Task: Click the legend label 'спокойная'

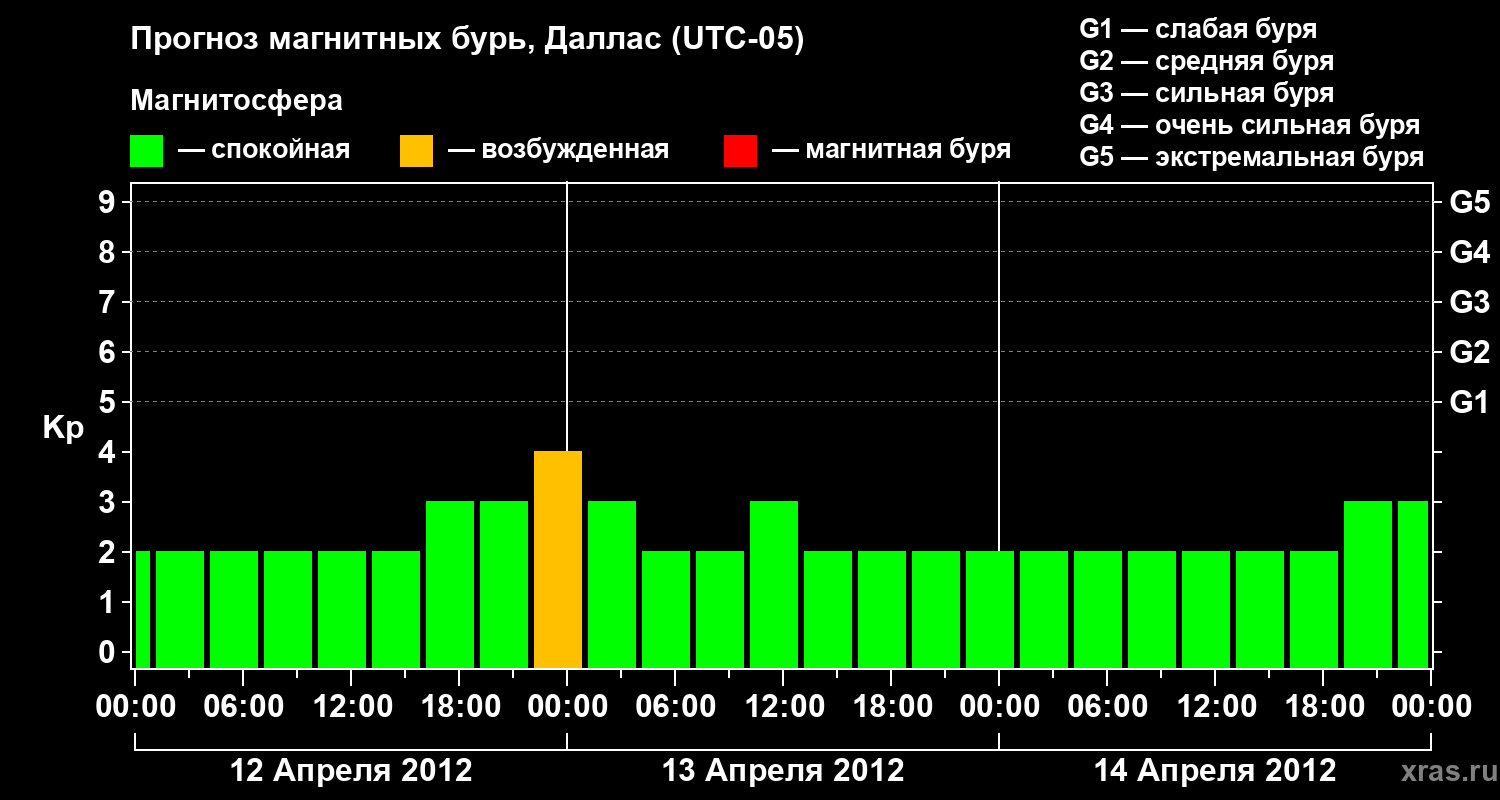Action: coord(280,150)
